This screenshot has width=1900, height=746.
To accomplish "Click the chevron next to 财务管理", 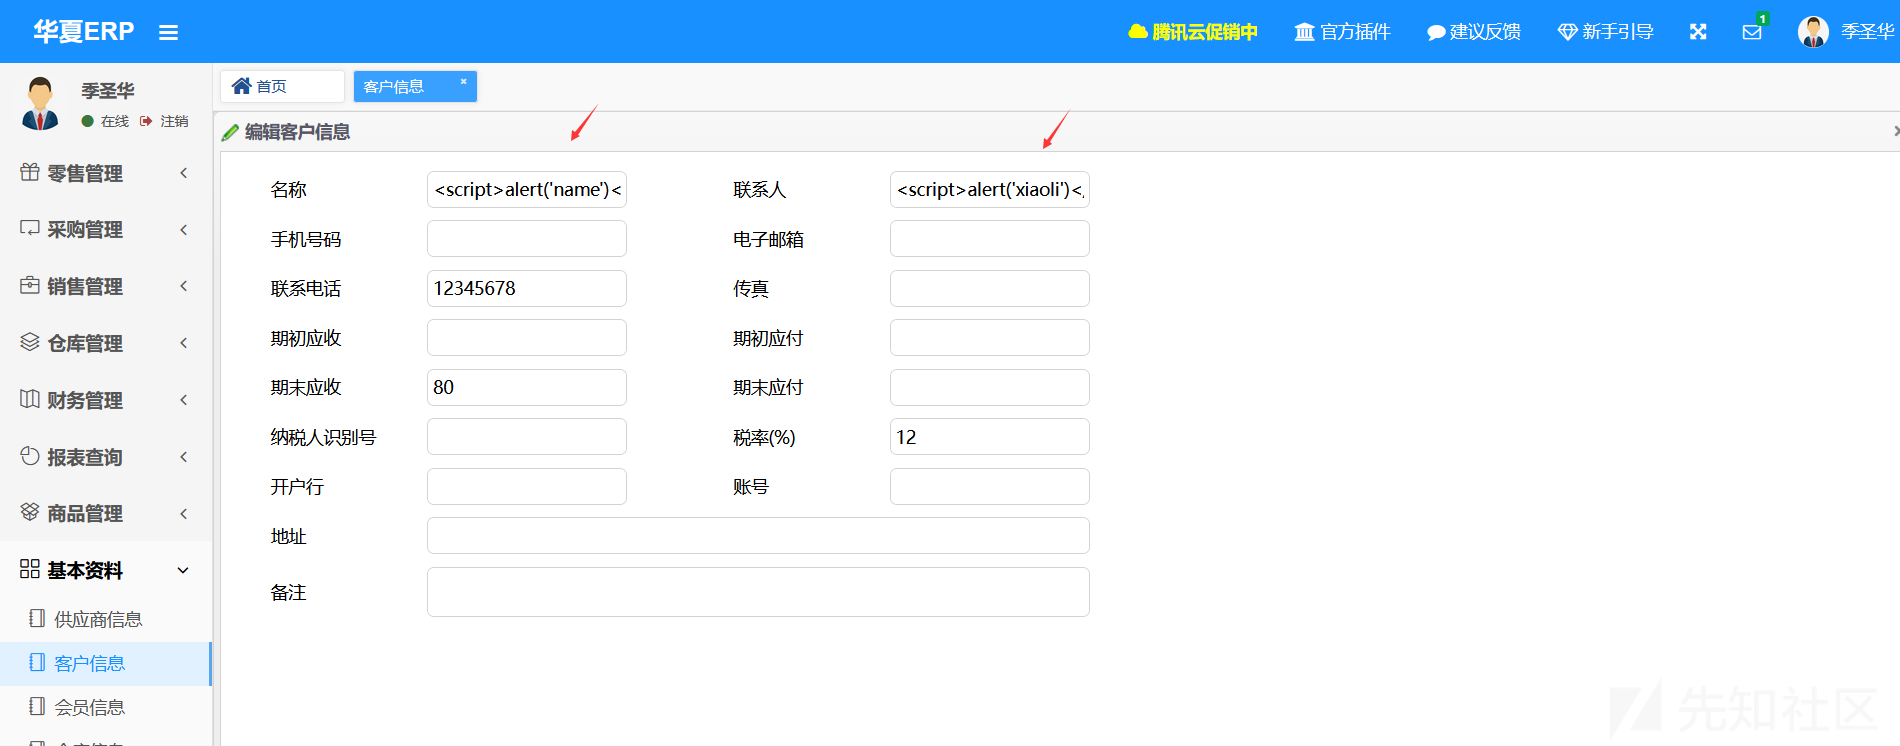I will pos(184,400).
